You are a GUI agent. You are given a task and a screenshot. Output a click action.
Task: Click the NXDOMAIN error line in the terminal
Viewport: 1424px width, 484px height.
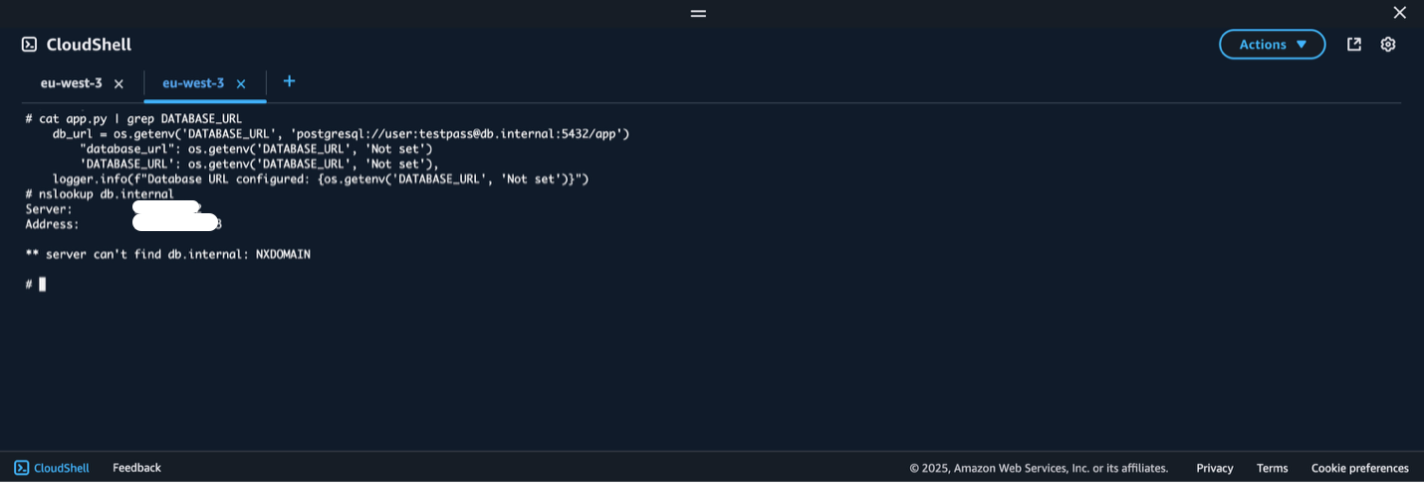click(168, 255)
